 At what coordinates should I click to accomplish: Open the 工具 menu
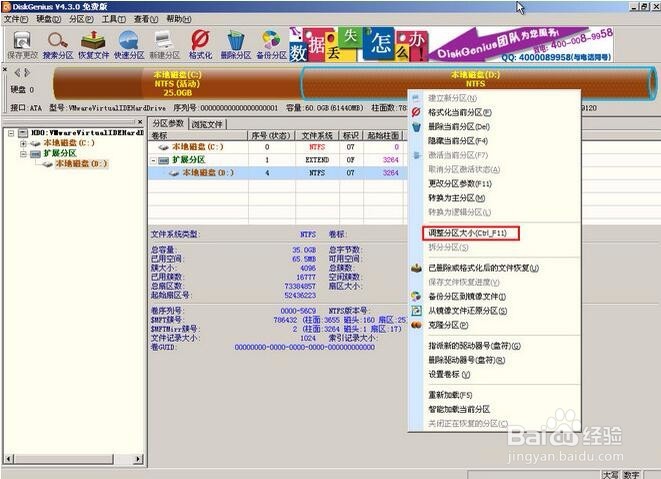click(114, 19)
